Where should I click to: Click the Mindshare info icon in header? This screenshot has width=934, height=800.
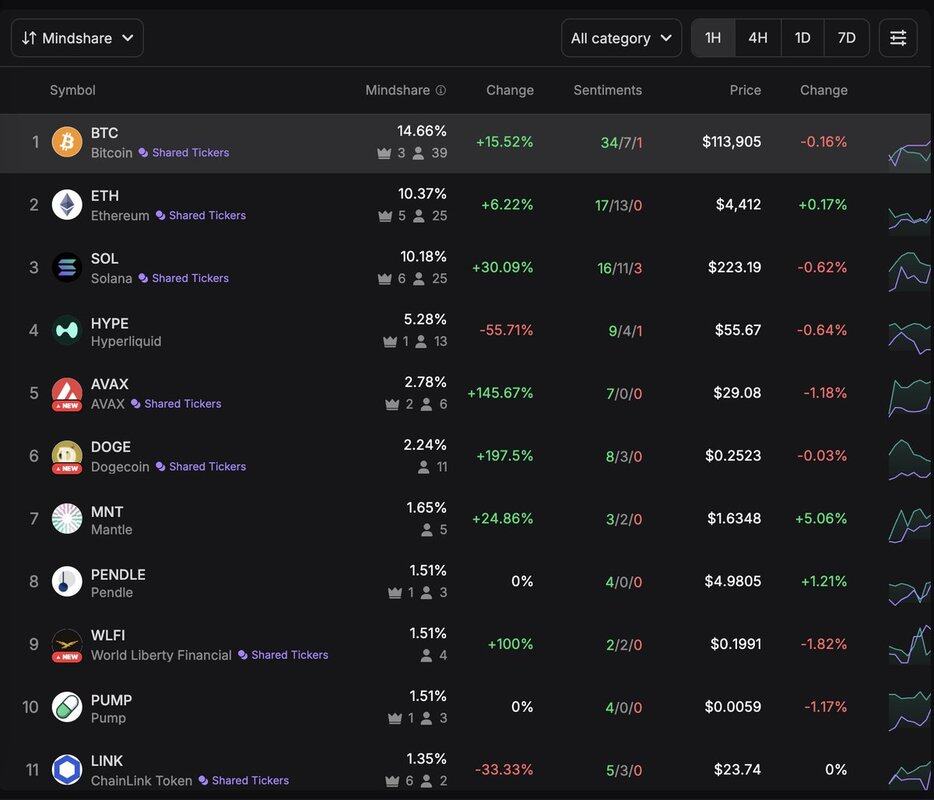click(441, 90)
